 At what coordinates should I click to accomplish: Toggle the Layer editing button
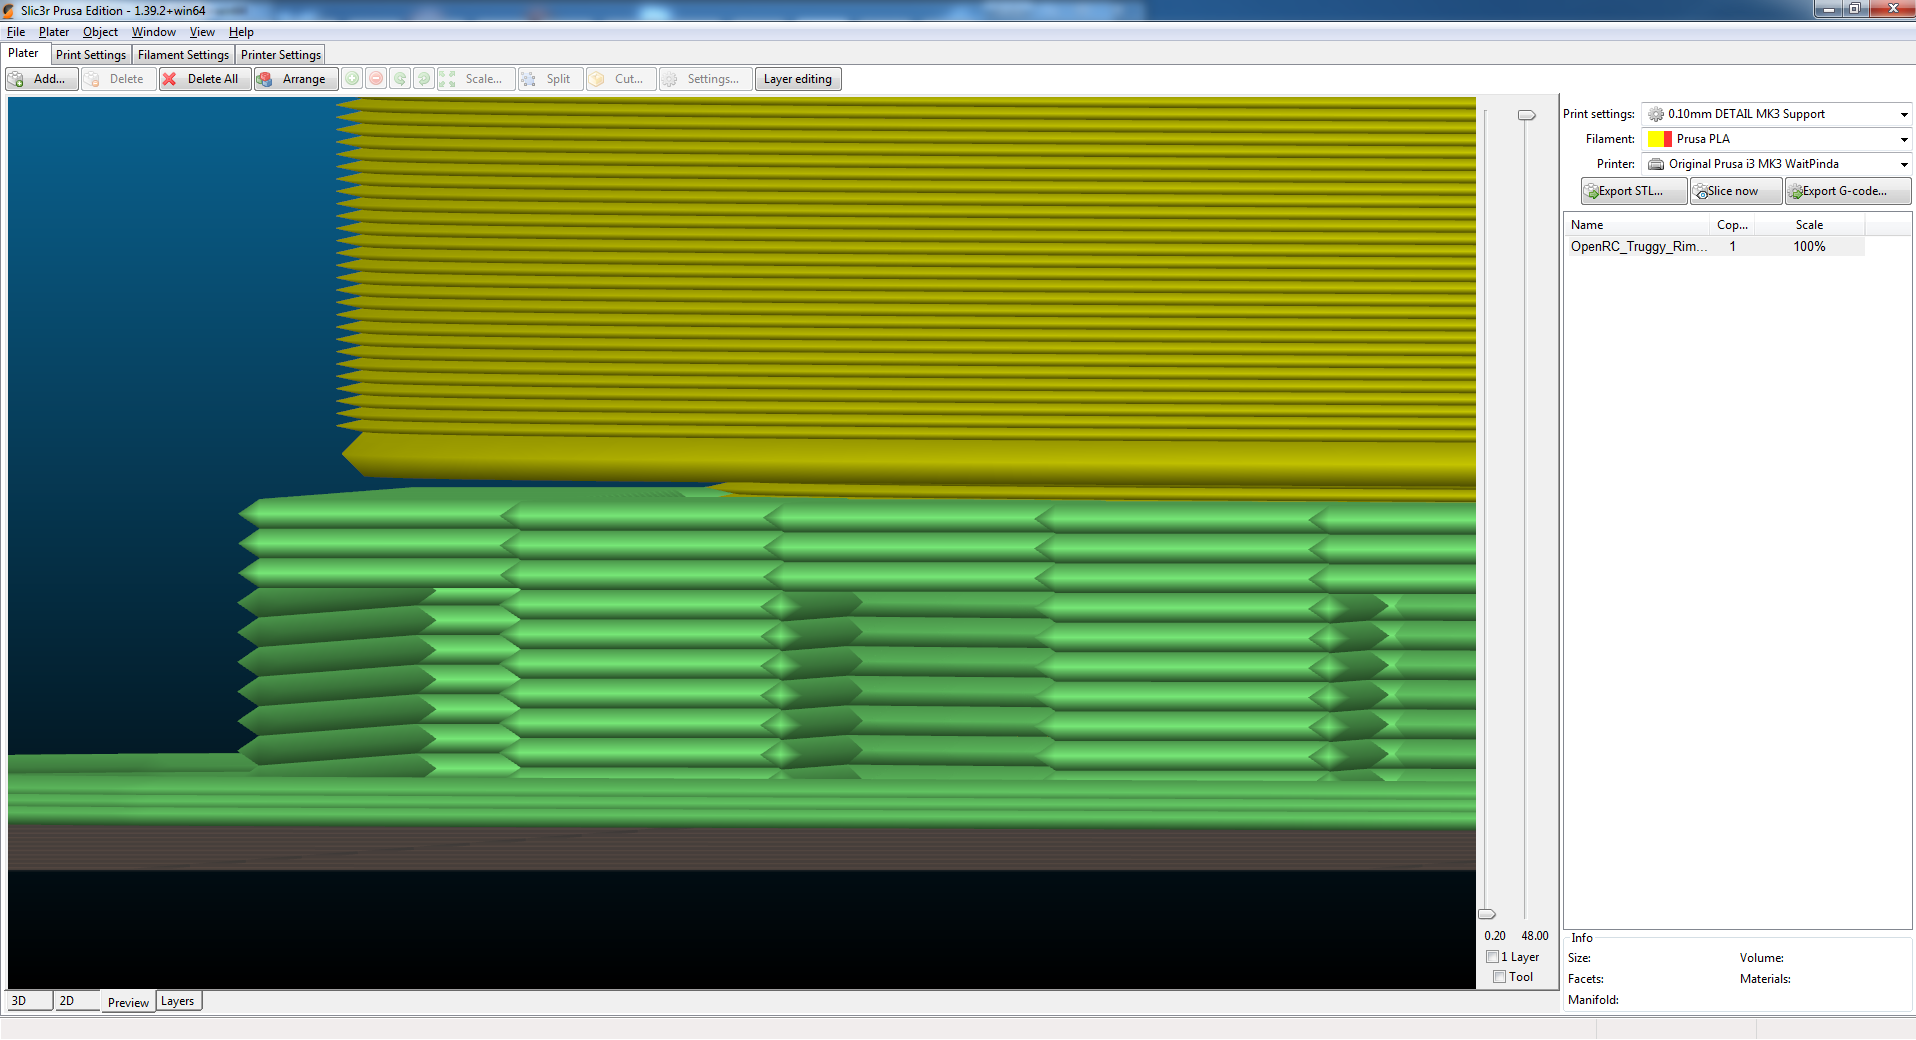tap(798, 79)
